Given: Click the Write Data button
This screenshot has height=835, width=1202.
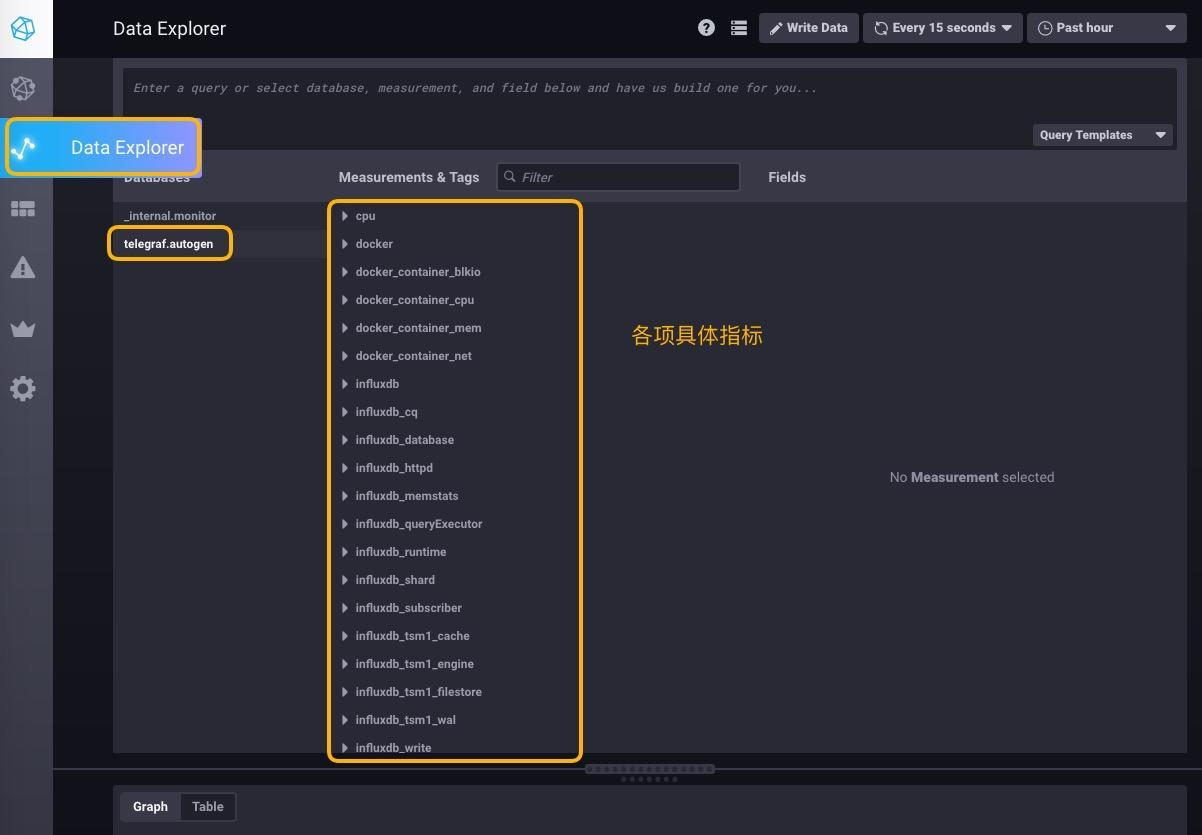Looking at the screenshot, I should pos(808,27).
